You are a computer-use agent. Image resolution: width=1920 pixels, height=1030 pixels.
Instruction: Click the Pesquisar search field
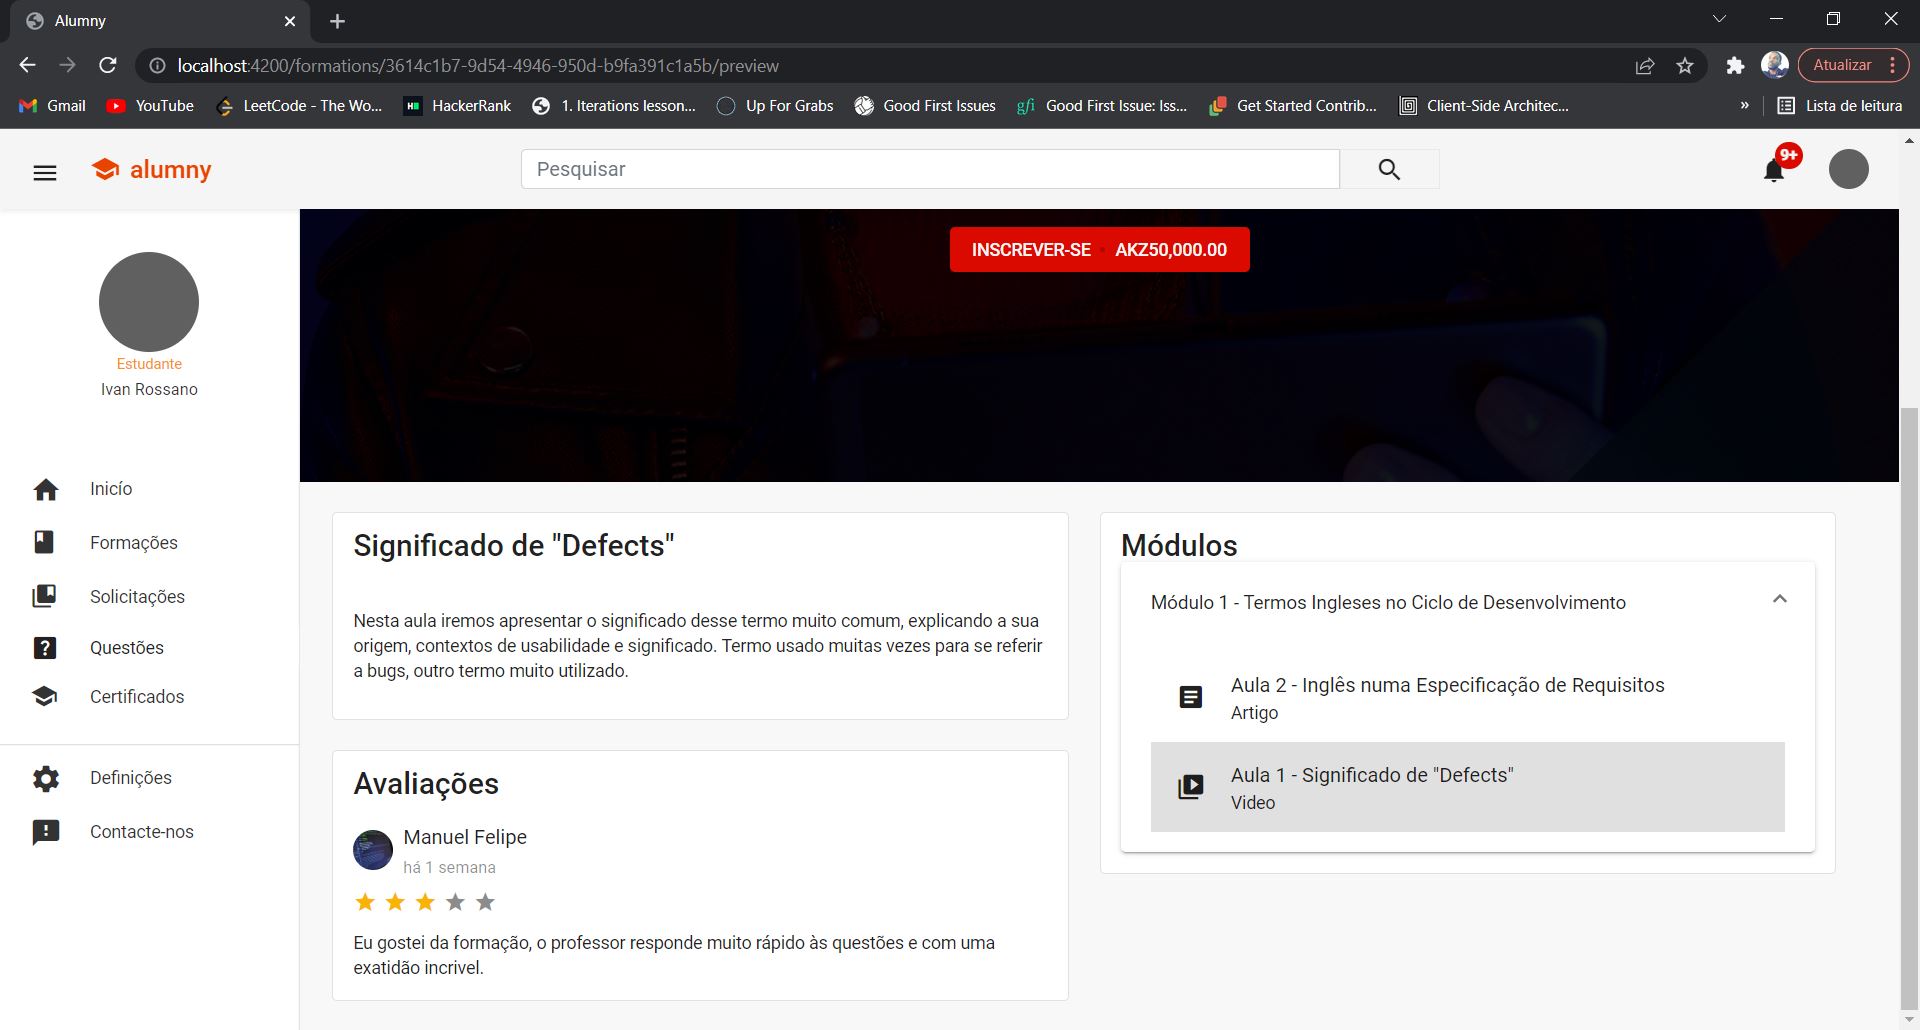coord(930,169)
